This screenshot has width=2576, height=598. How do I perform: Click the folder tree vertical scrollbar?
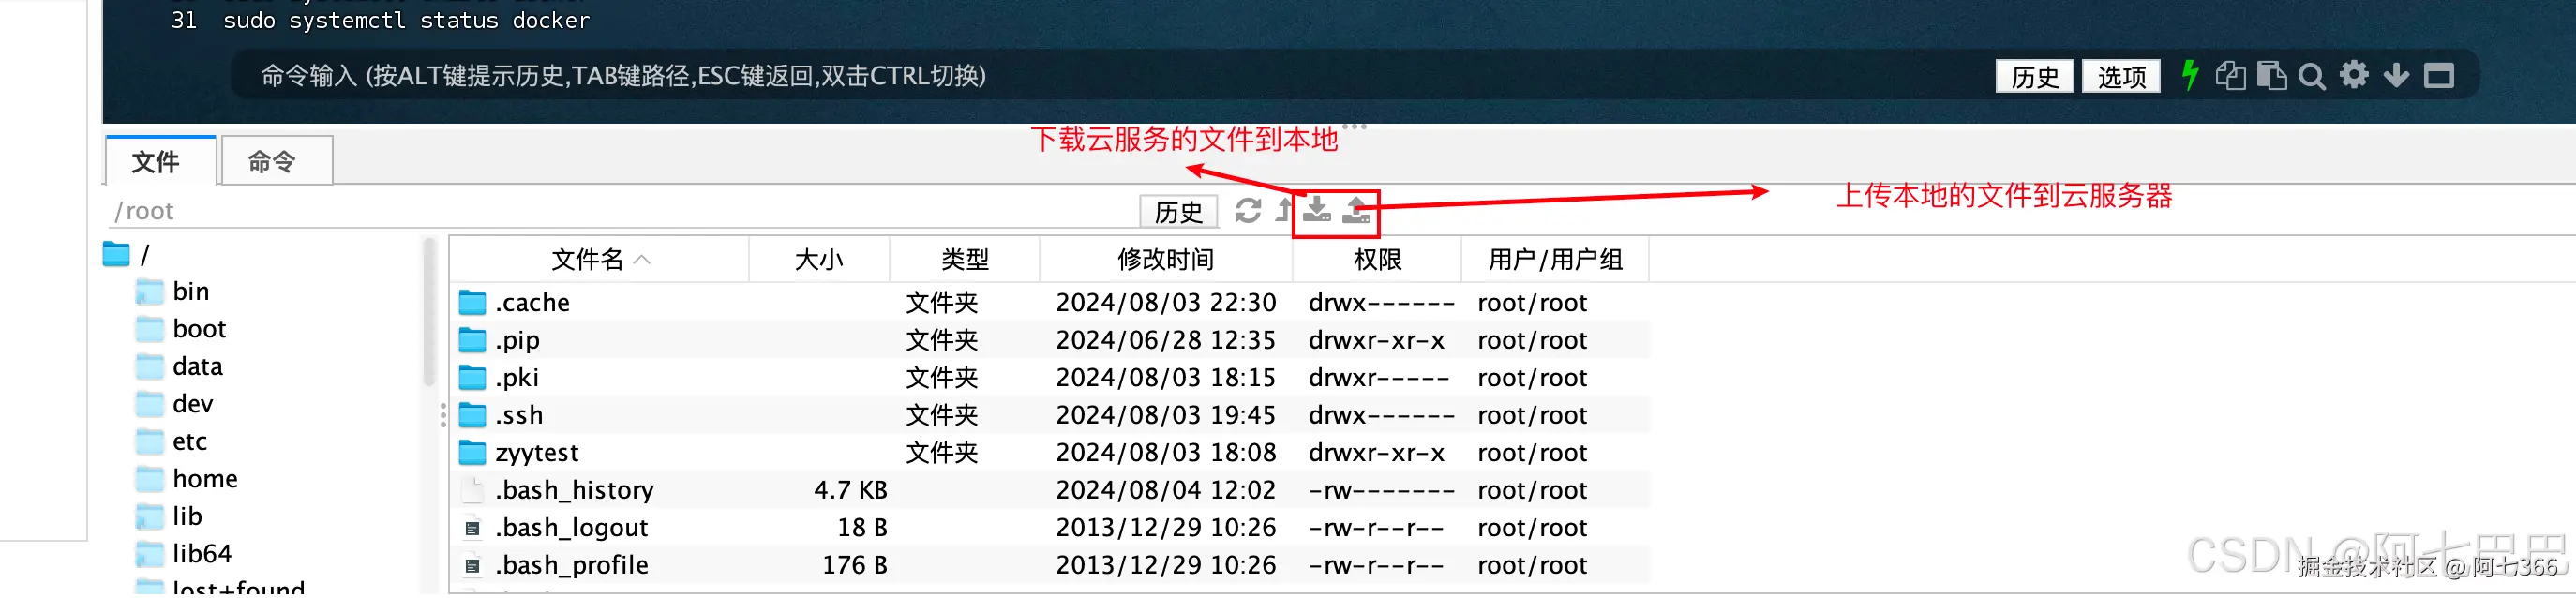[430, 312]
